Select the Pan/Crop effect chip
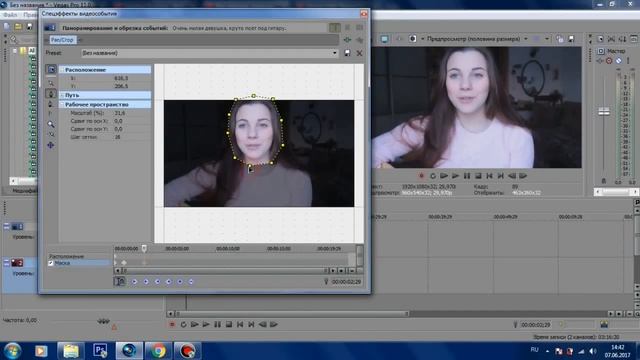The height and width of the screenshot is (360, 640). coord(62,40)
